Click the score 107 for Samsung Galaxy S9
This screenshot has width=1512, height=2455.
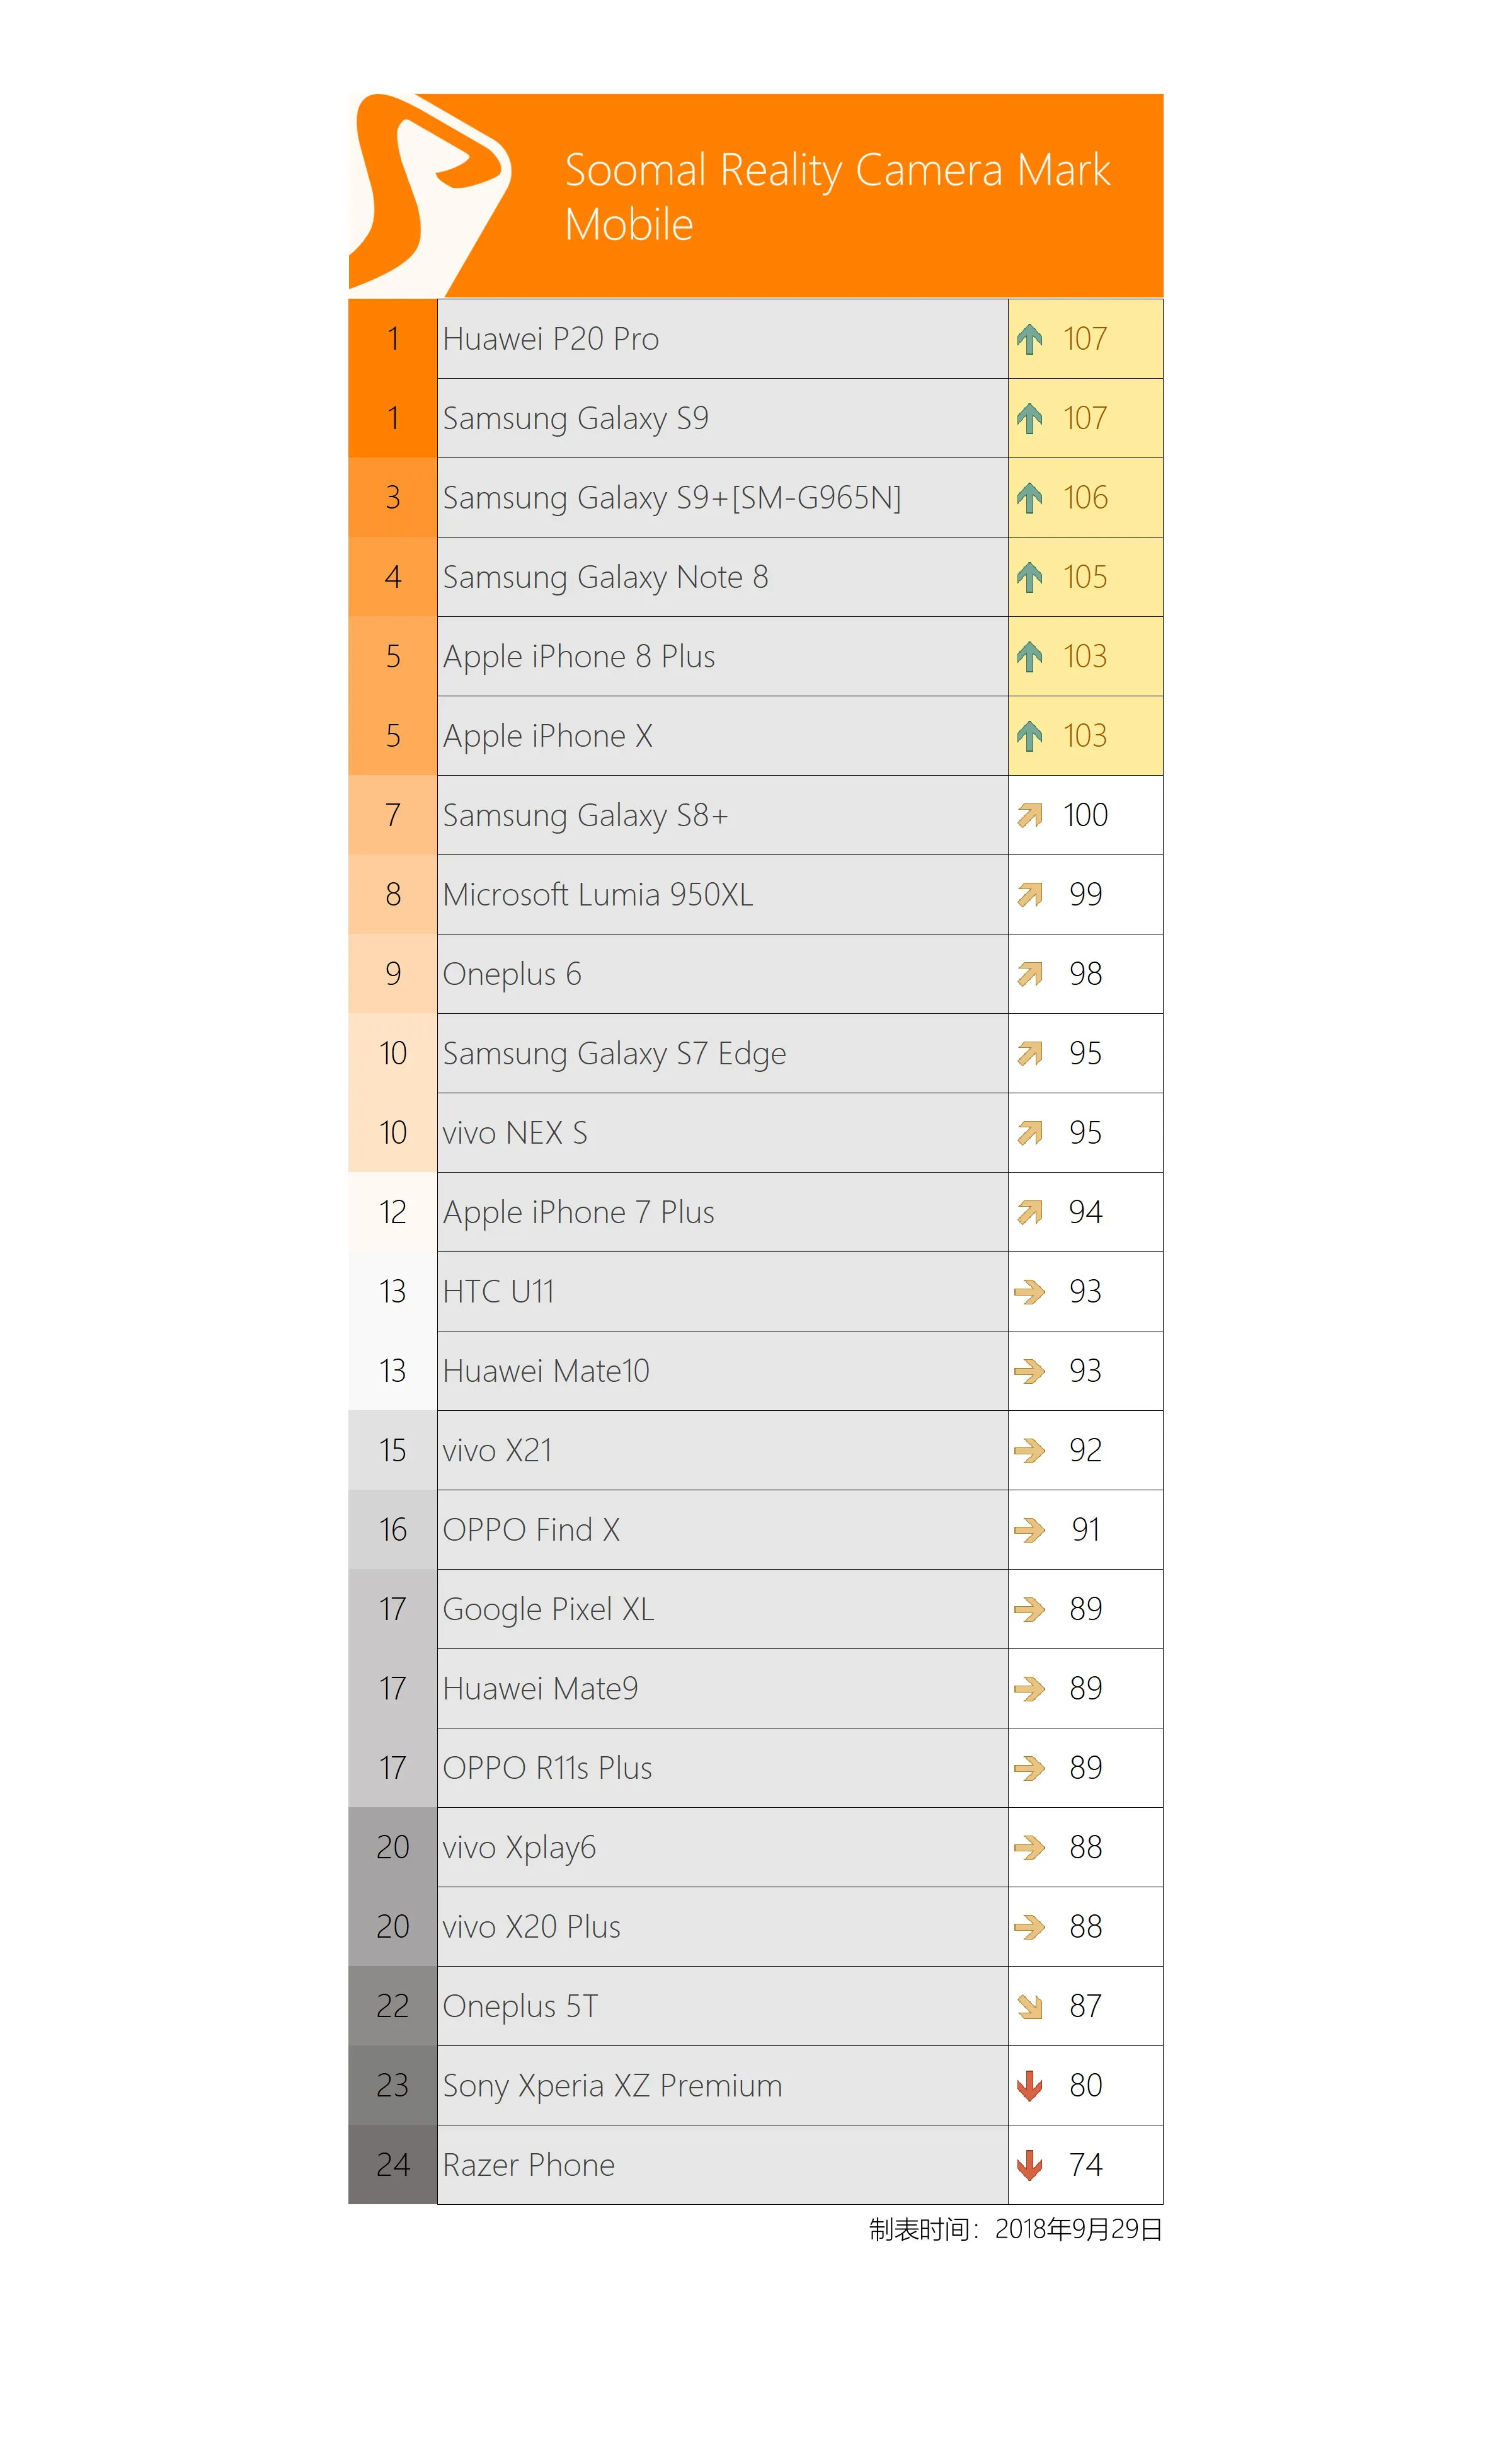pyautogui.click(x=1085, y=418)
